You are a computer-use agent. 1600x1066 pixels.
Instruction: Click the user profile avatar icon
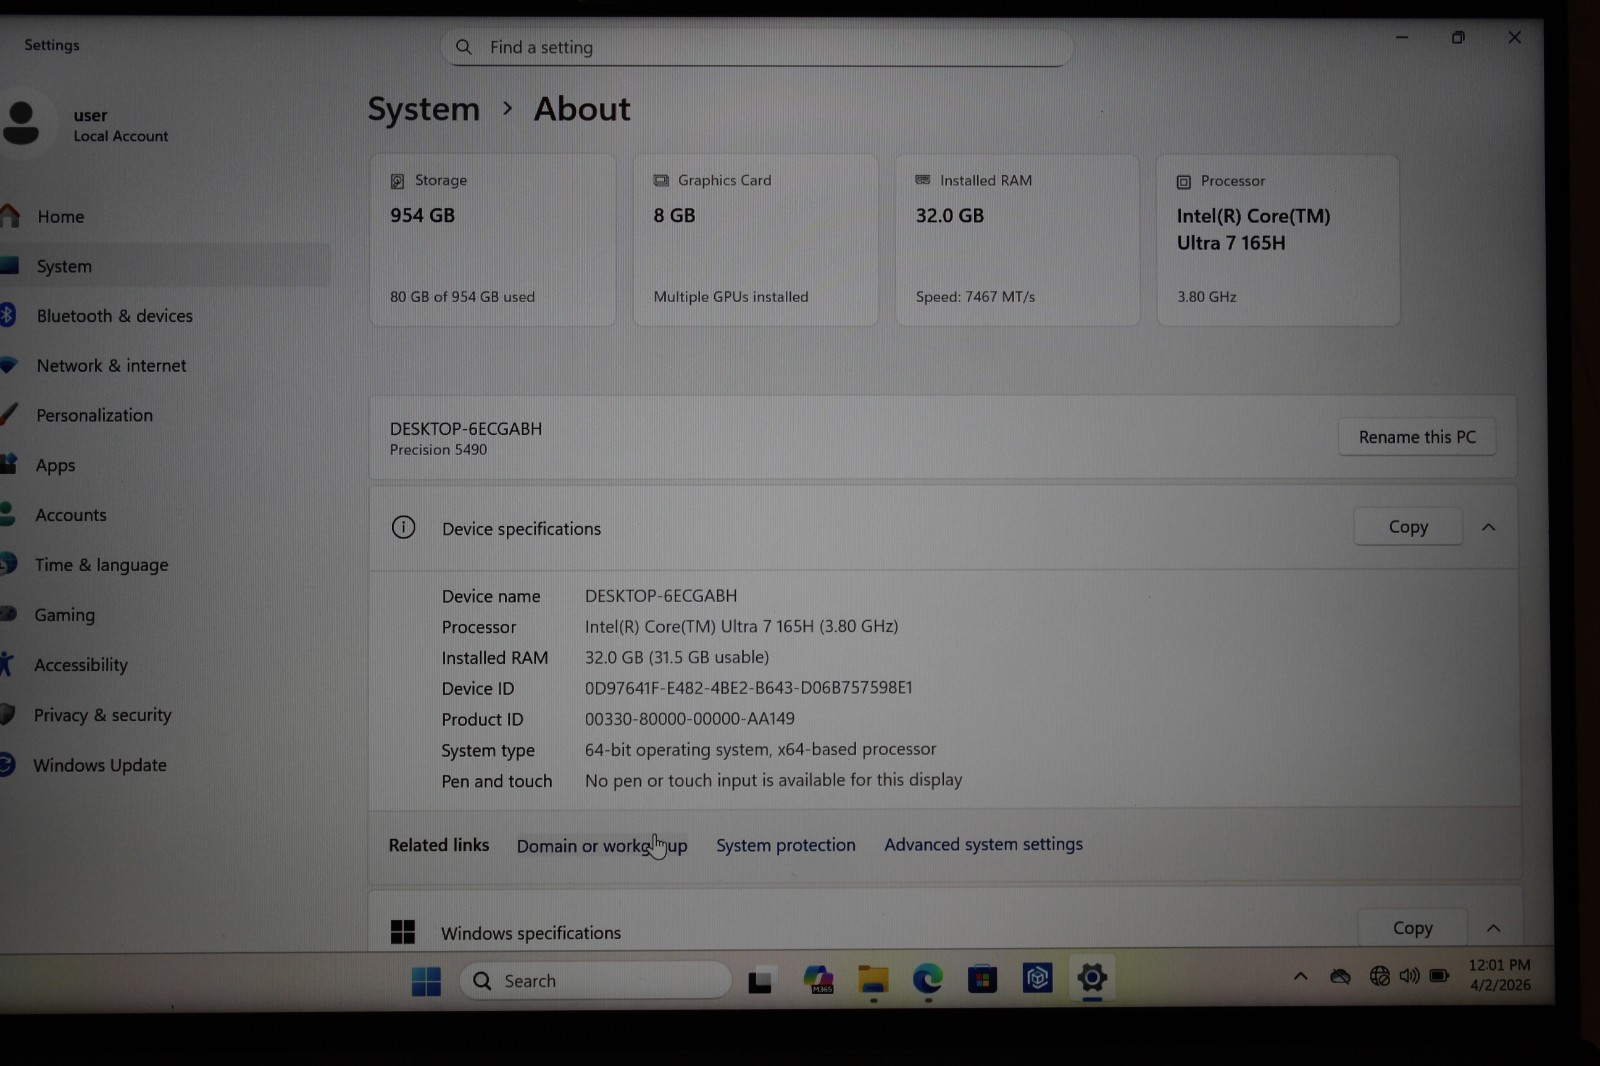click(20, 124)
